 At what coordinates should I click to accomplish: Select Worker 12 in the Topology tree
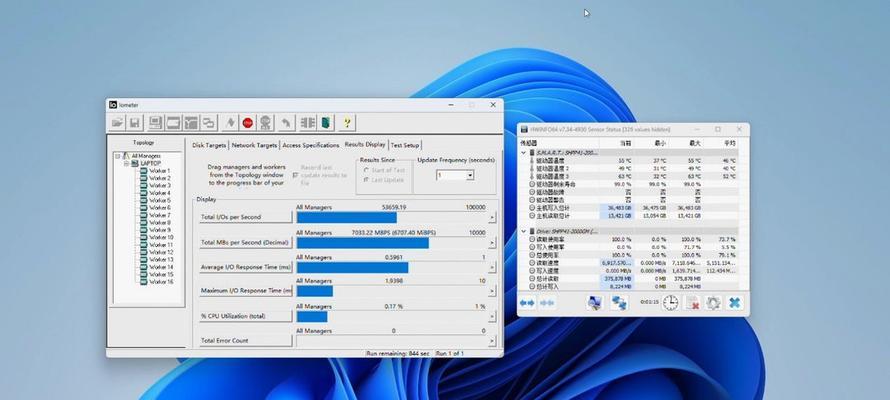click(161, 252)
